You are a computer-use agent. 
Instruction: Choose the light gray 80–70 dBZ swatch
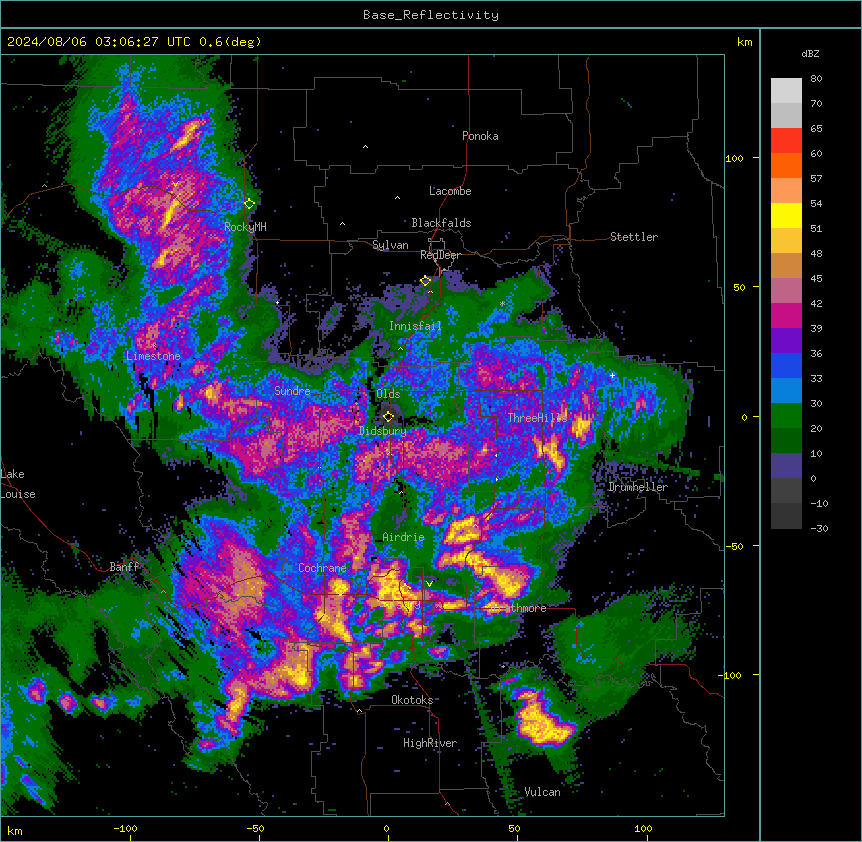786,91
